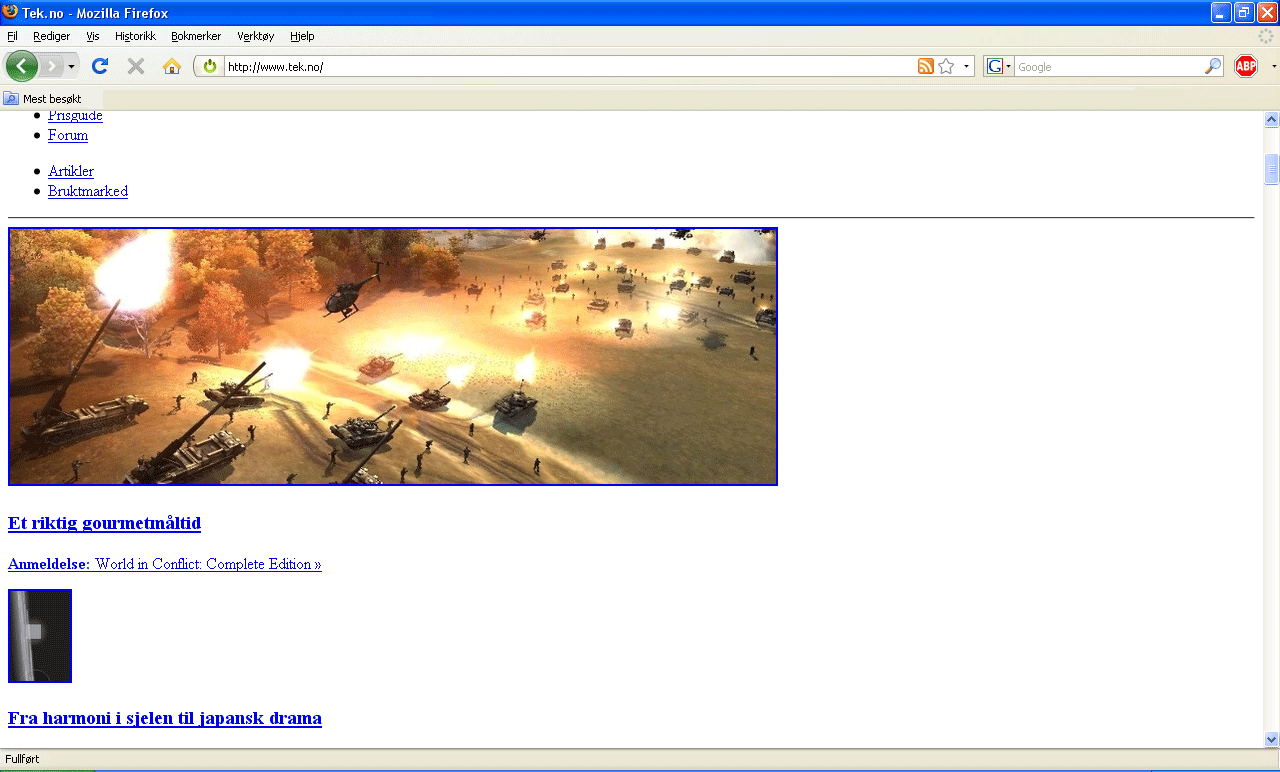Go to the Home page icon

(172, 66)
